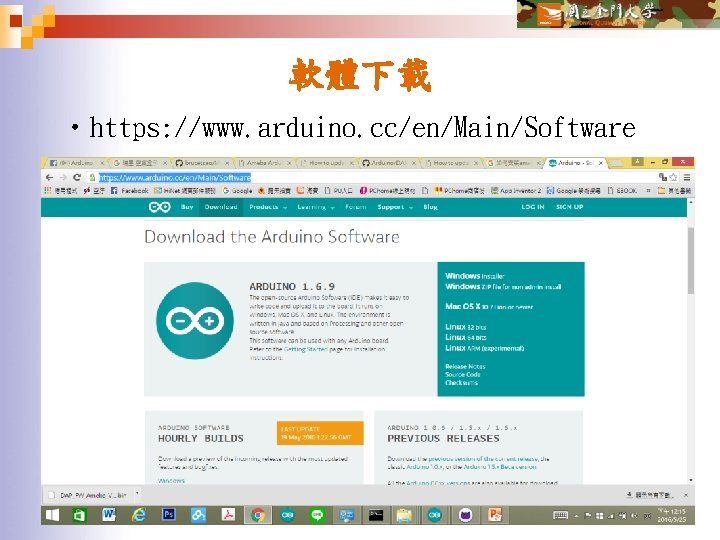The height and width of the screenshot is (540, 720).
Task: Open the Google bookmark
Action: tap(237, 191)
